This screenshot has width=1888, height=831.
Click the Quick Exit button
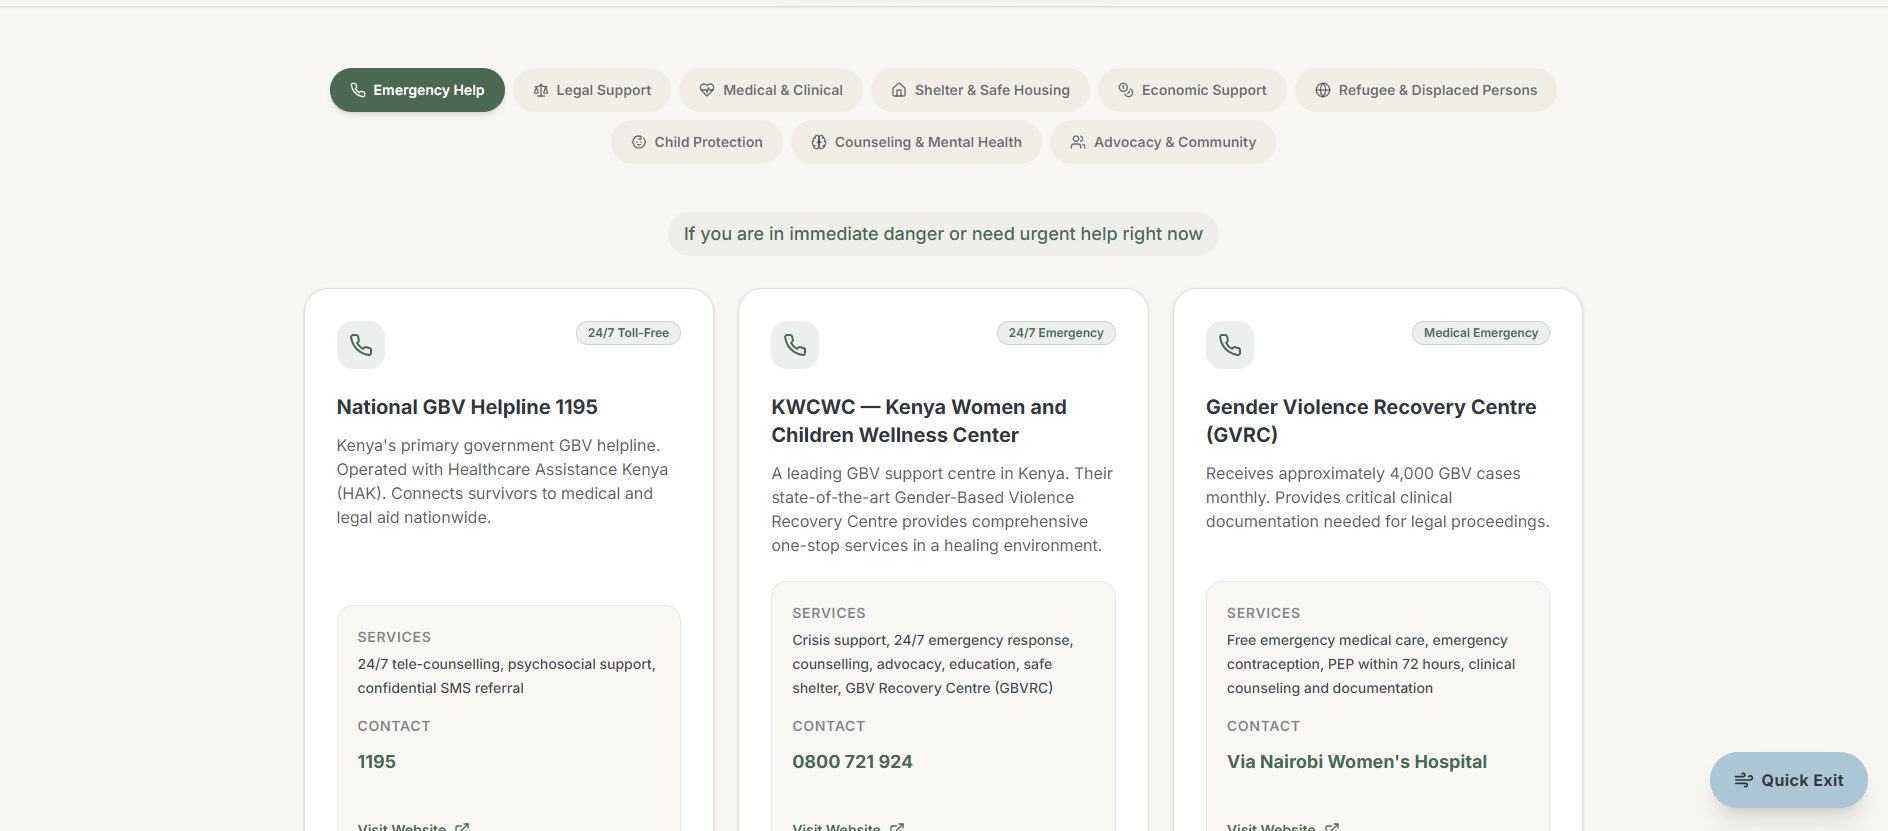(1789, 780)
